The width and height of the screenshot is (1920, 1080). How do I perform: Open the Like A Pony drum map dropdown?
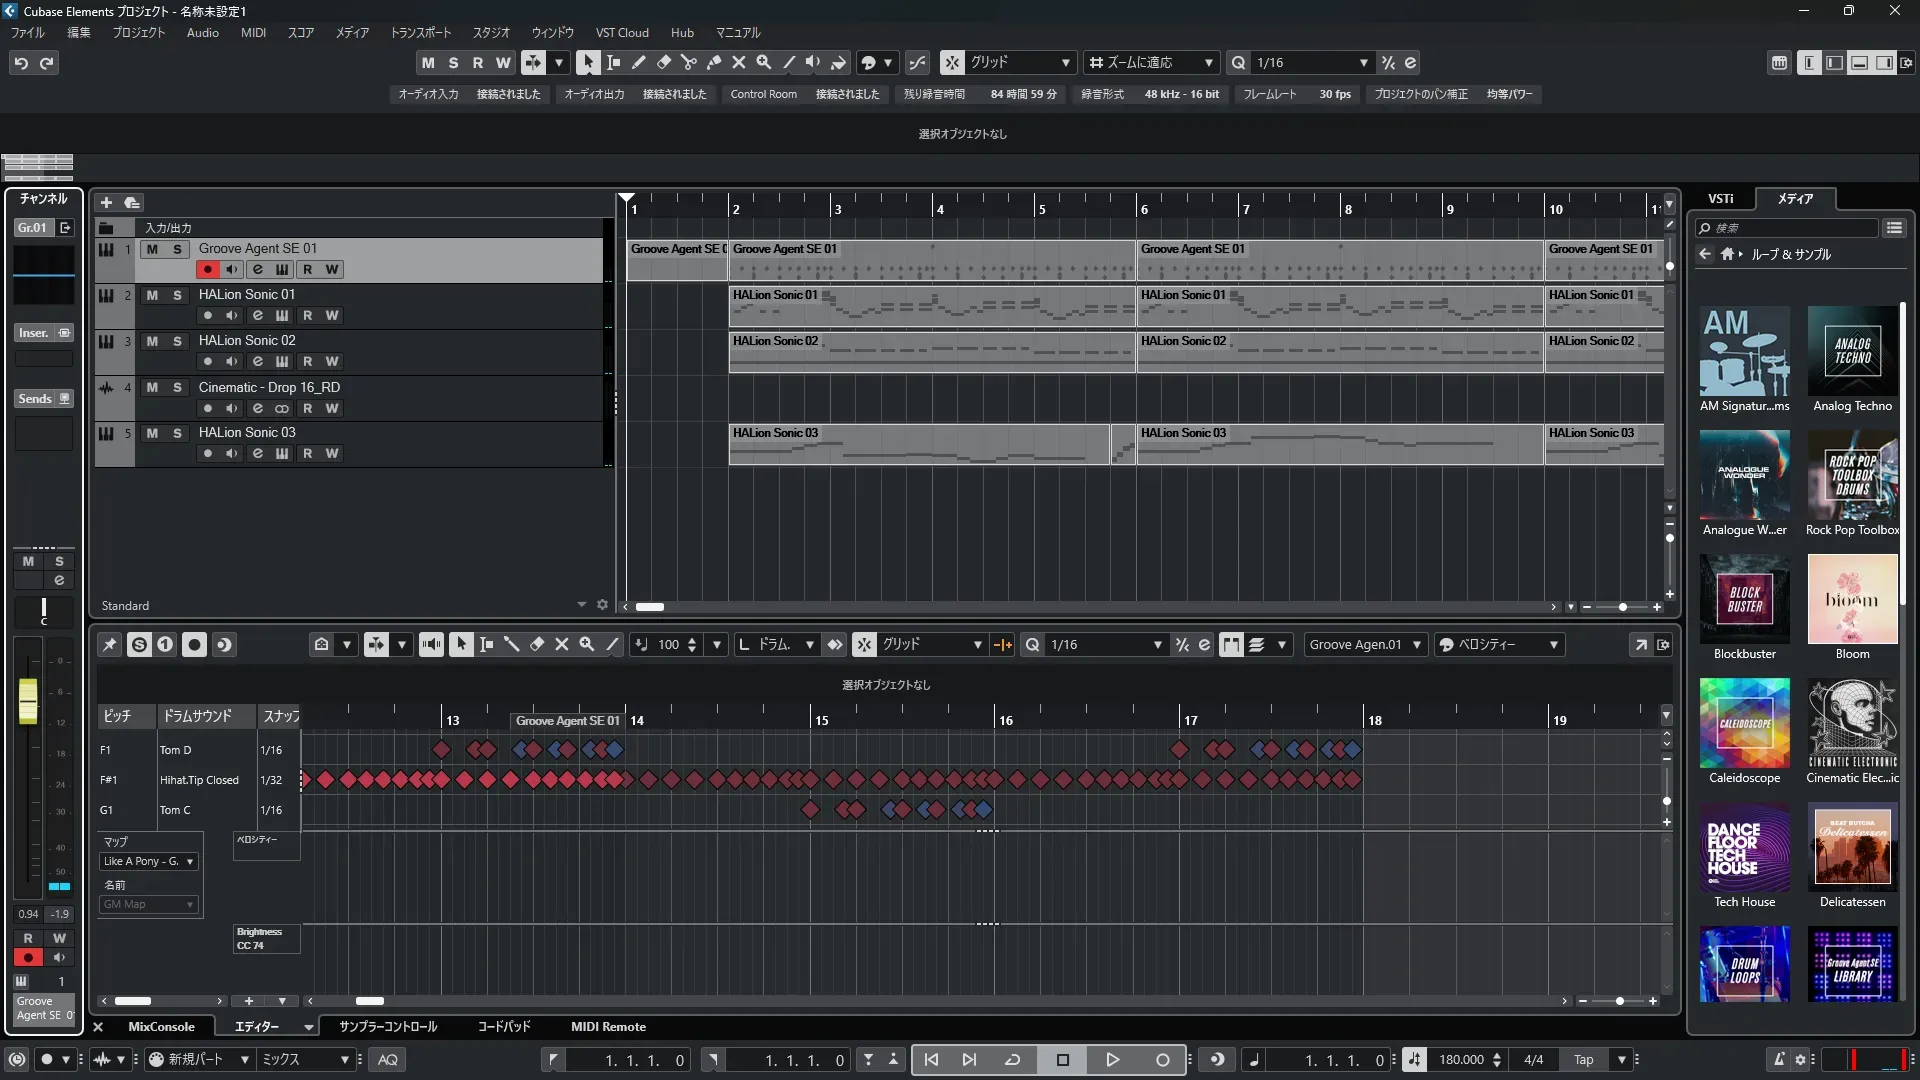pos(149,861)
